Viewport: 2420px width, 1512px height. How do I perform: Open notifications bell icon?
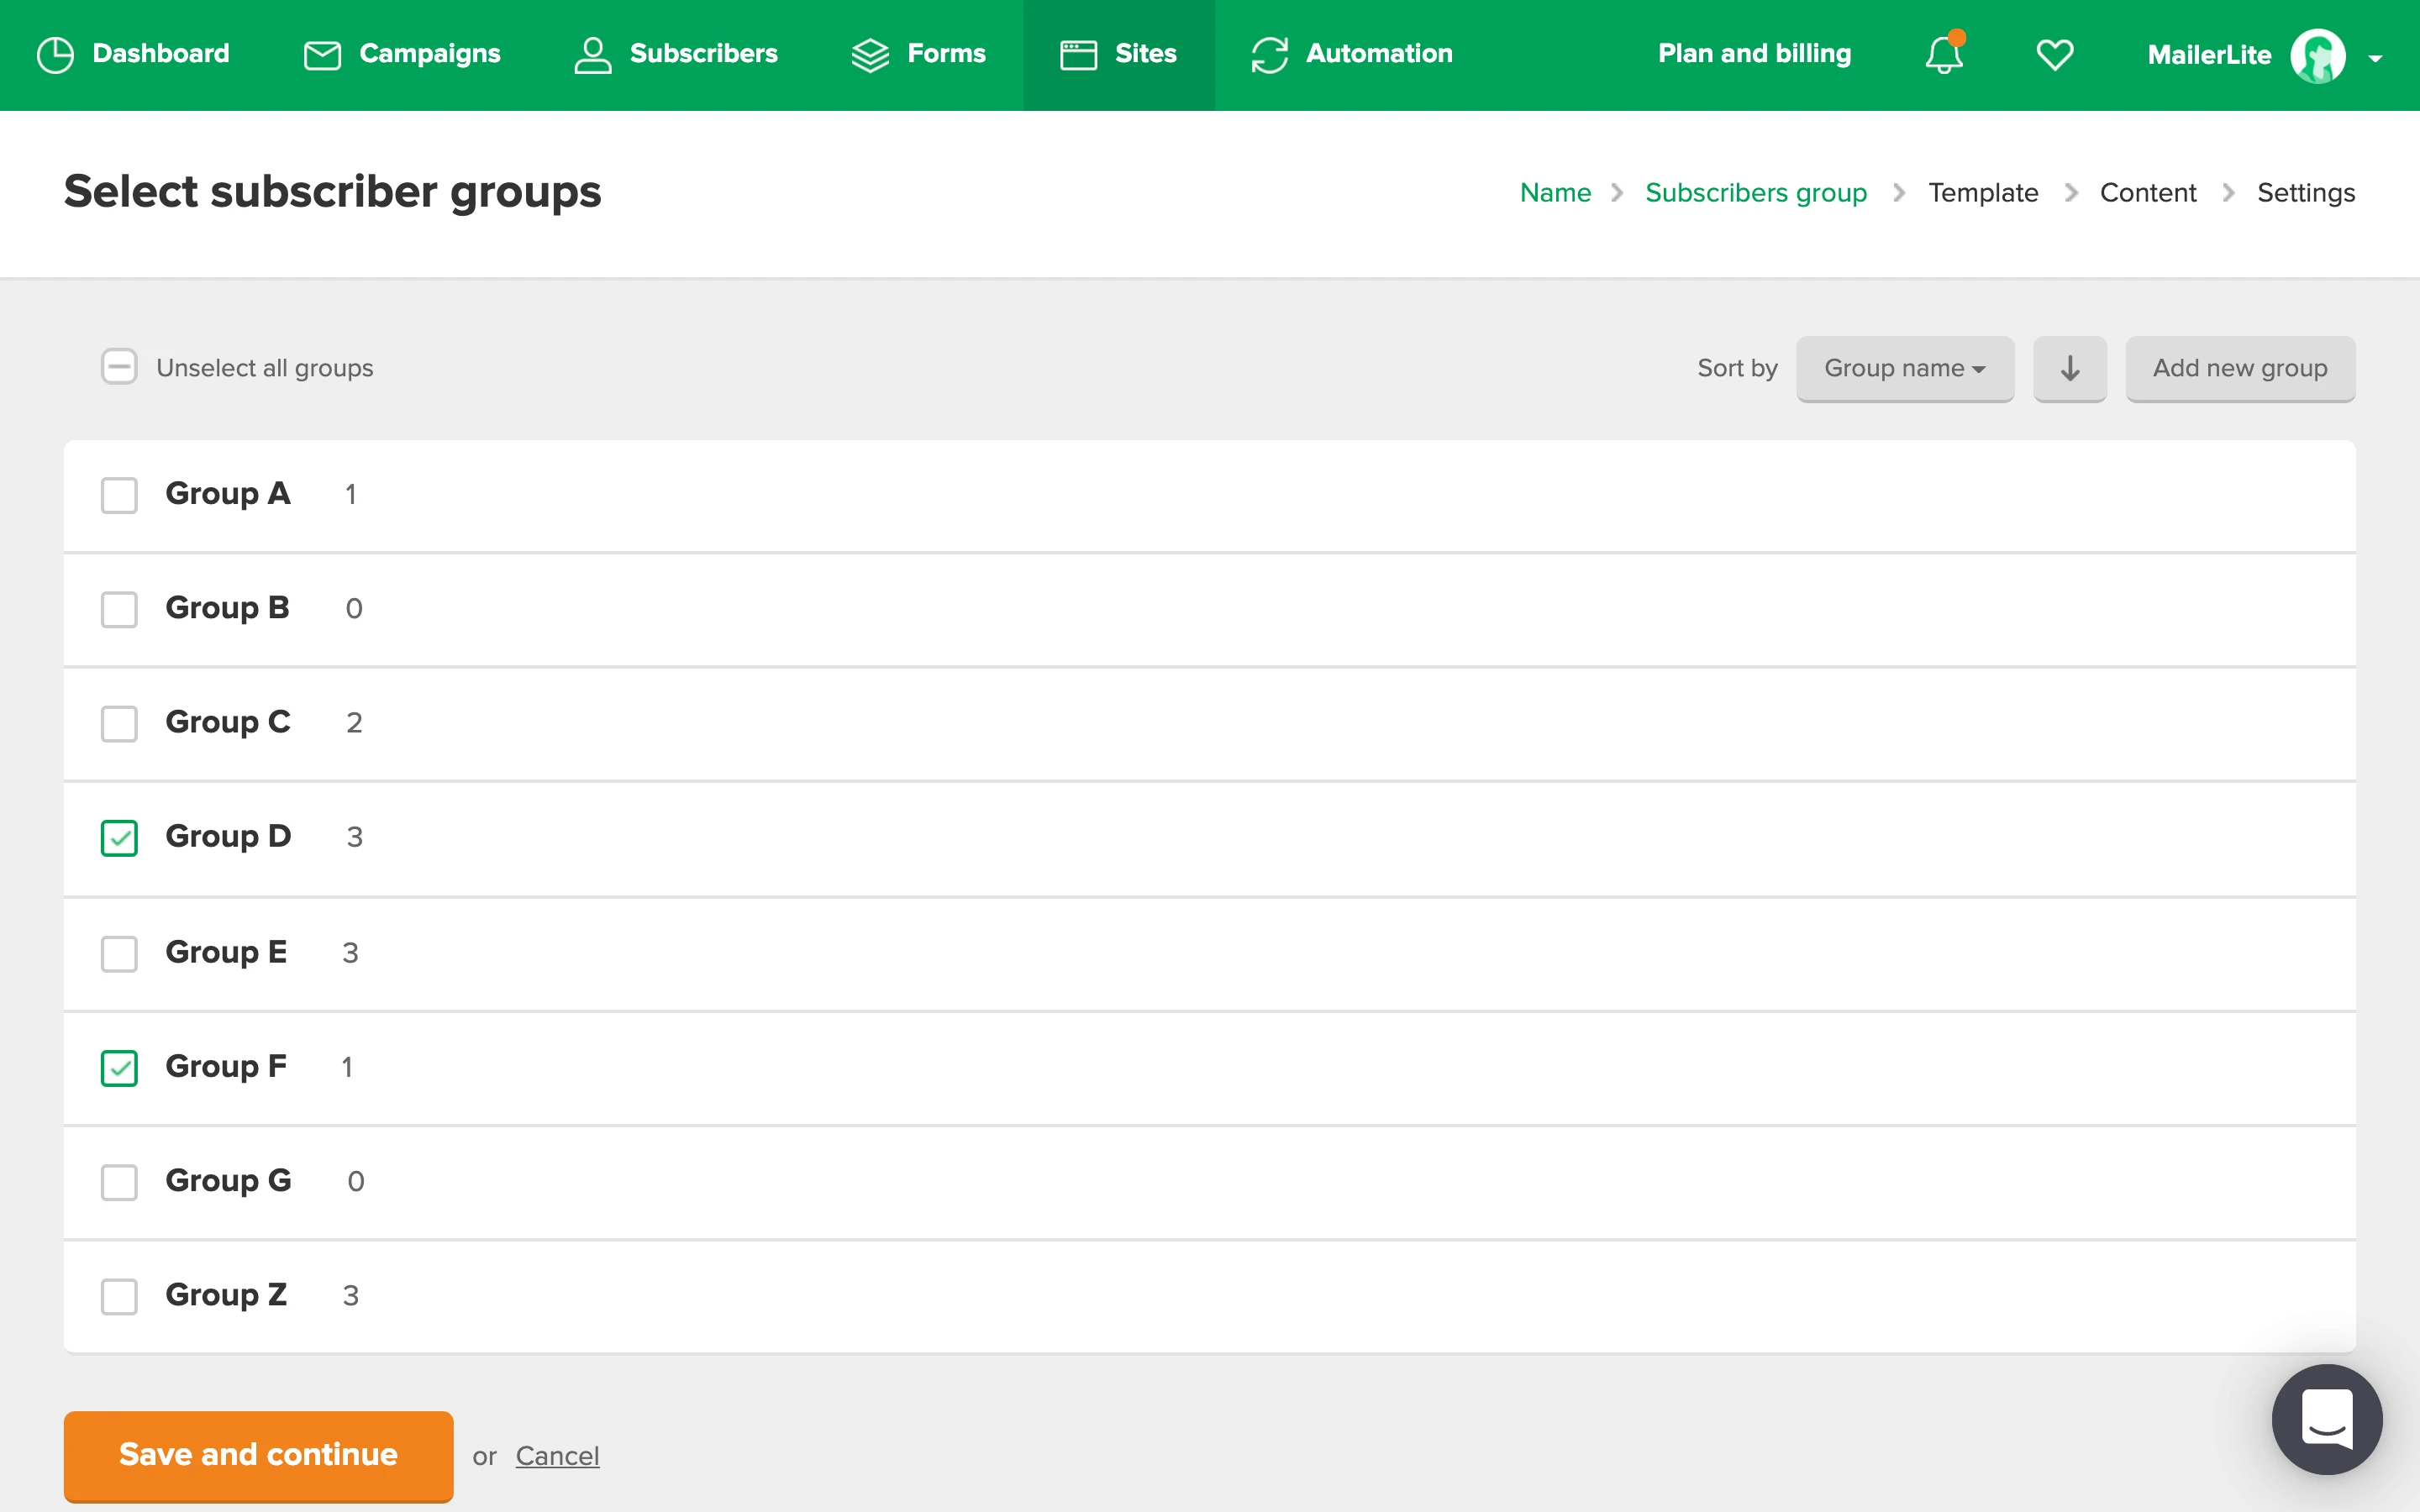tap(1943, 54)
